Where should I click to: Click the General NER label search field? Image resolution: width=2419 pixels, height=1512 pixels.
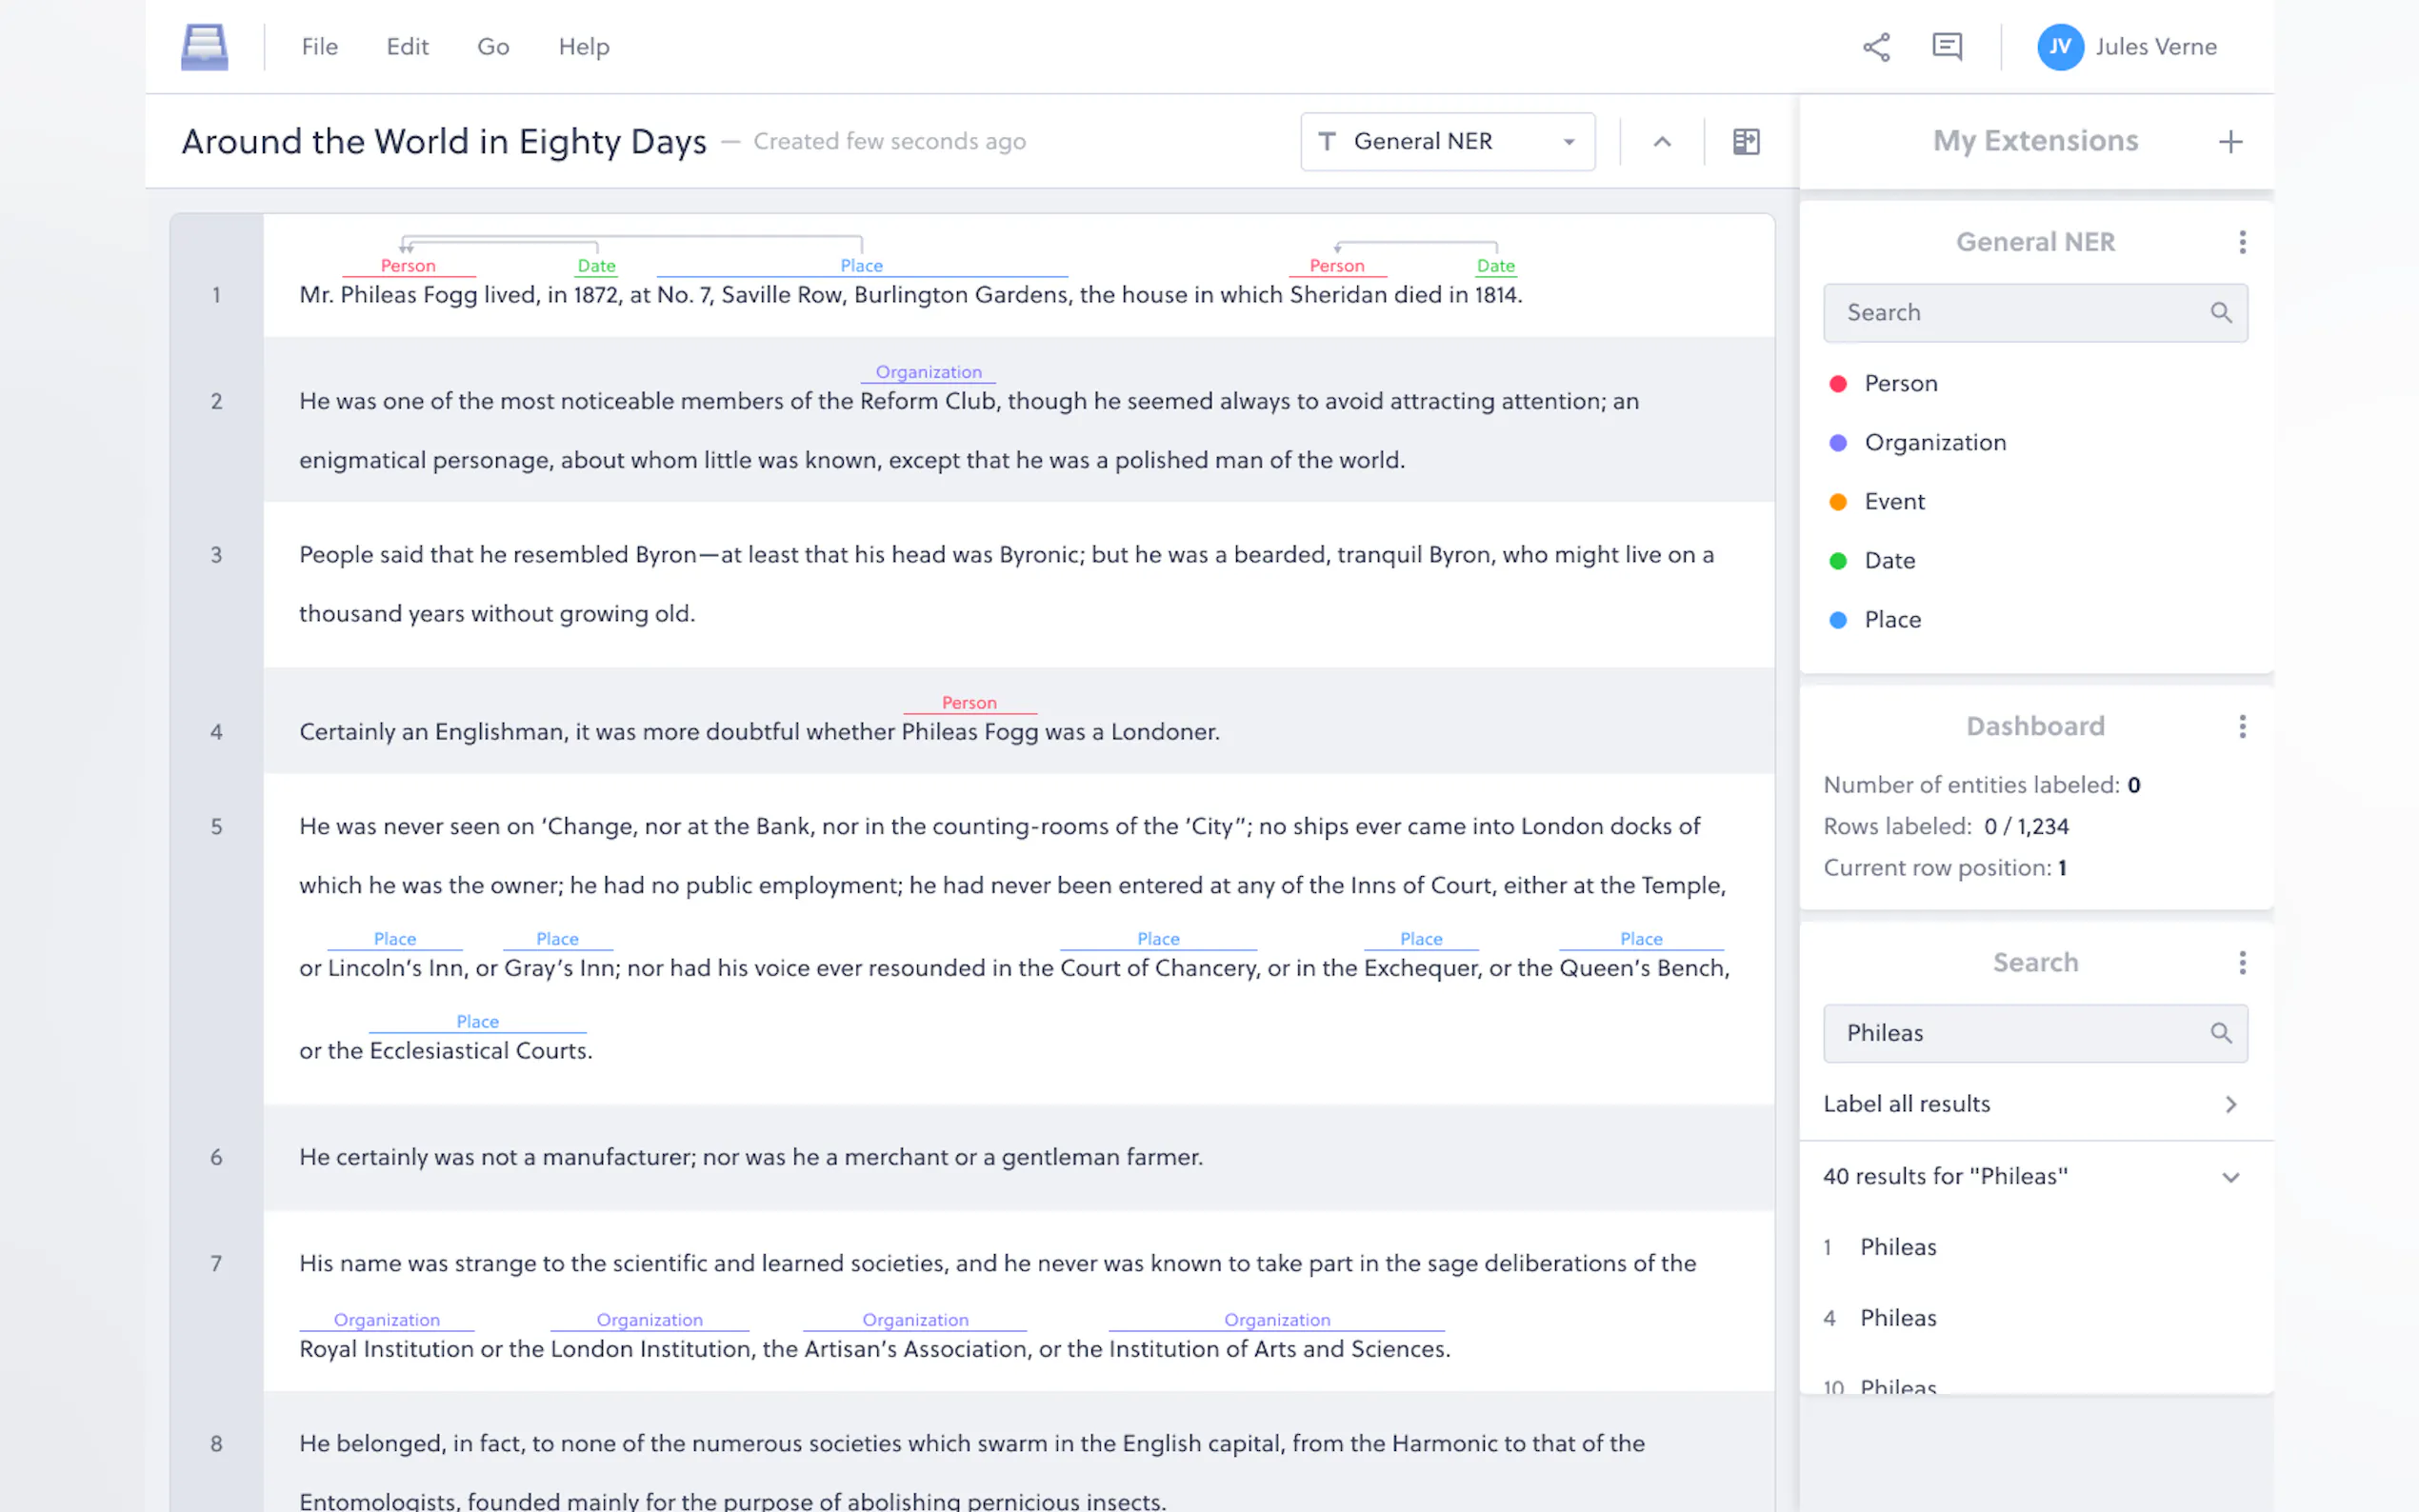point(2020,313)
